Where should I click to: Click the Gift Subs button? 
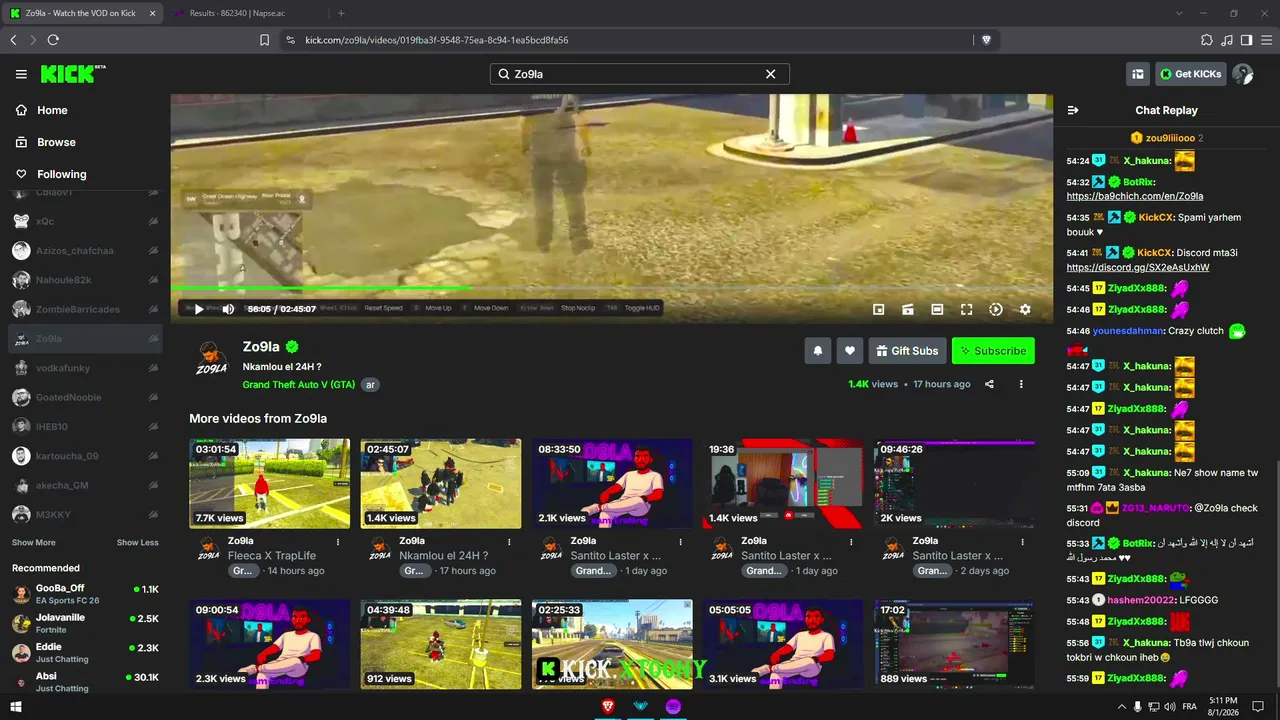point(907,351)
